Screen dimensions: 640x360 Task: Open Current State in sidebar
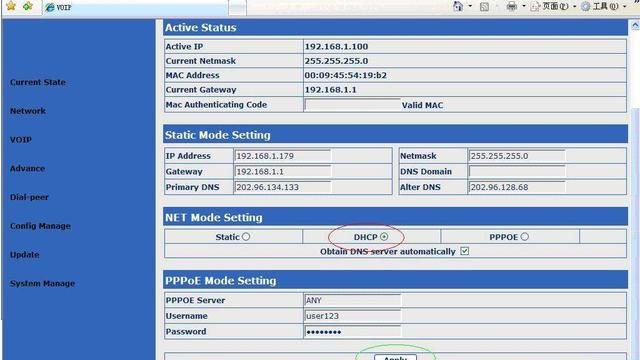point(38,82)
